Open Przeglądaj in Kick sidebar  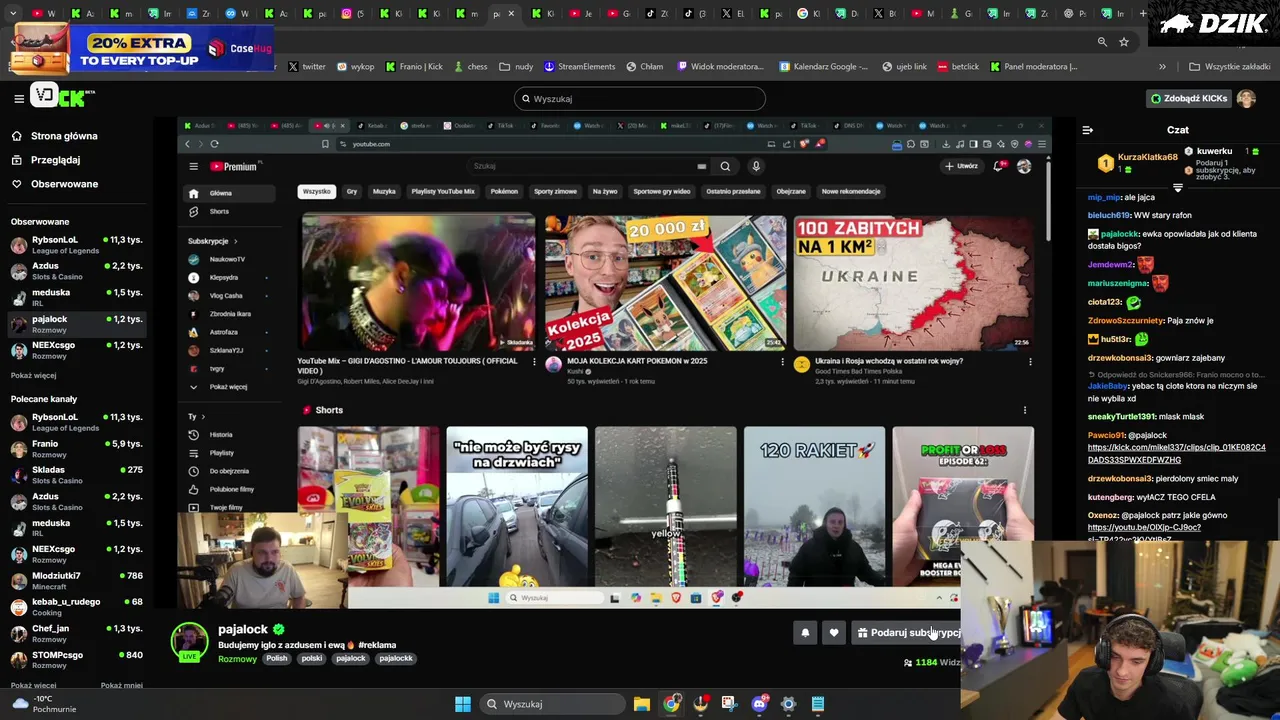point(55,160)
